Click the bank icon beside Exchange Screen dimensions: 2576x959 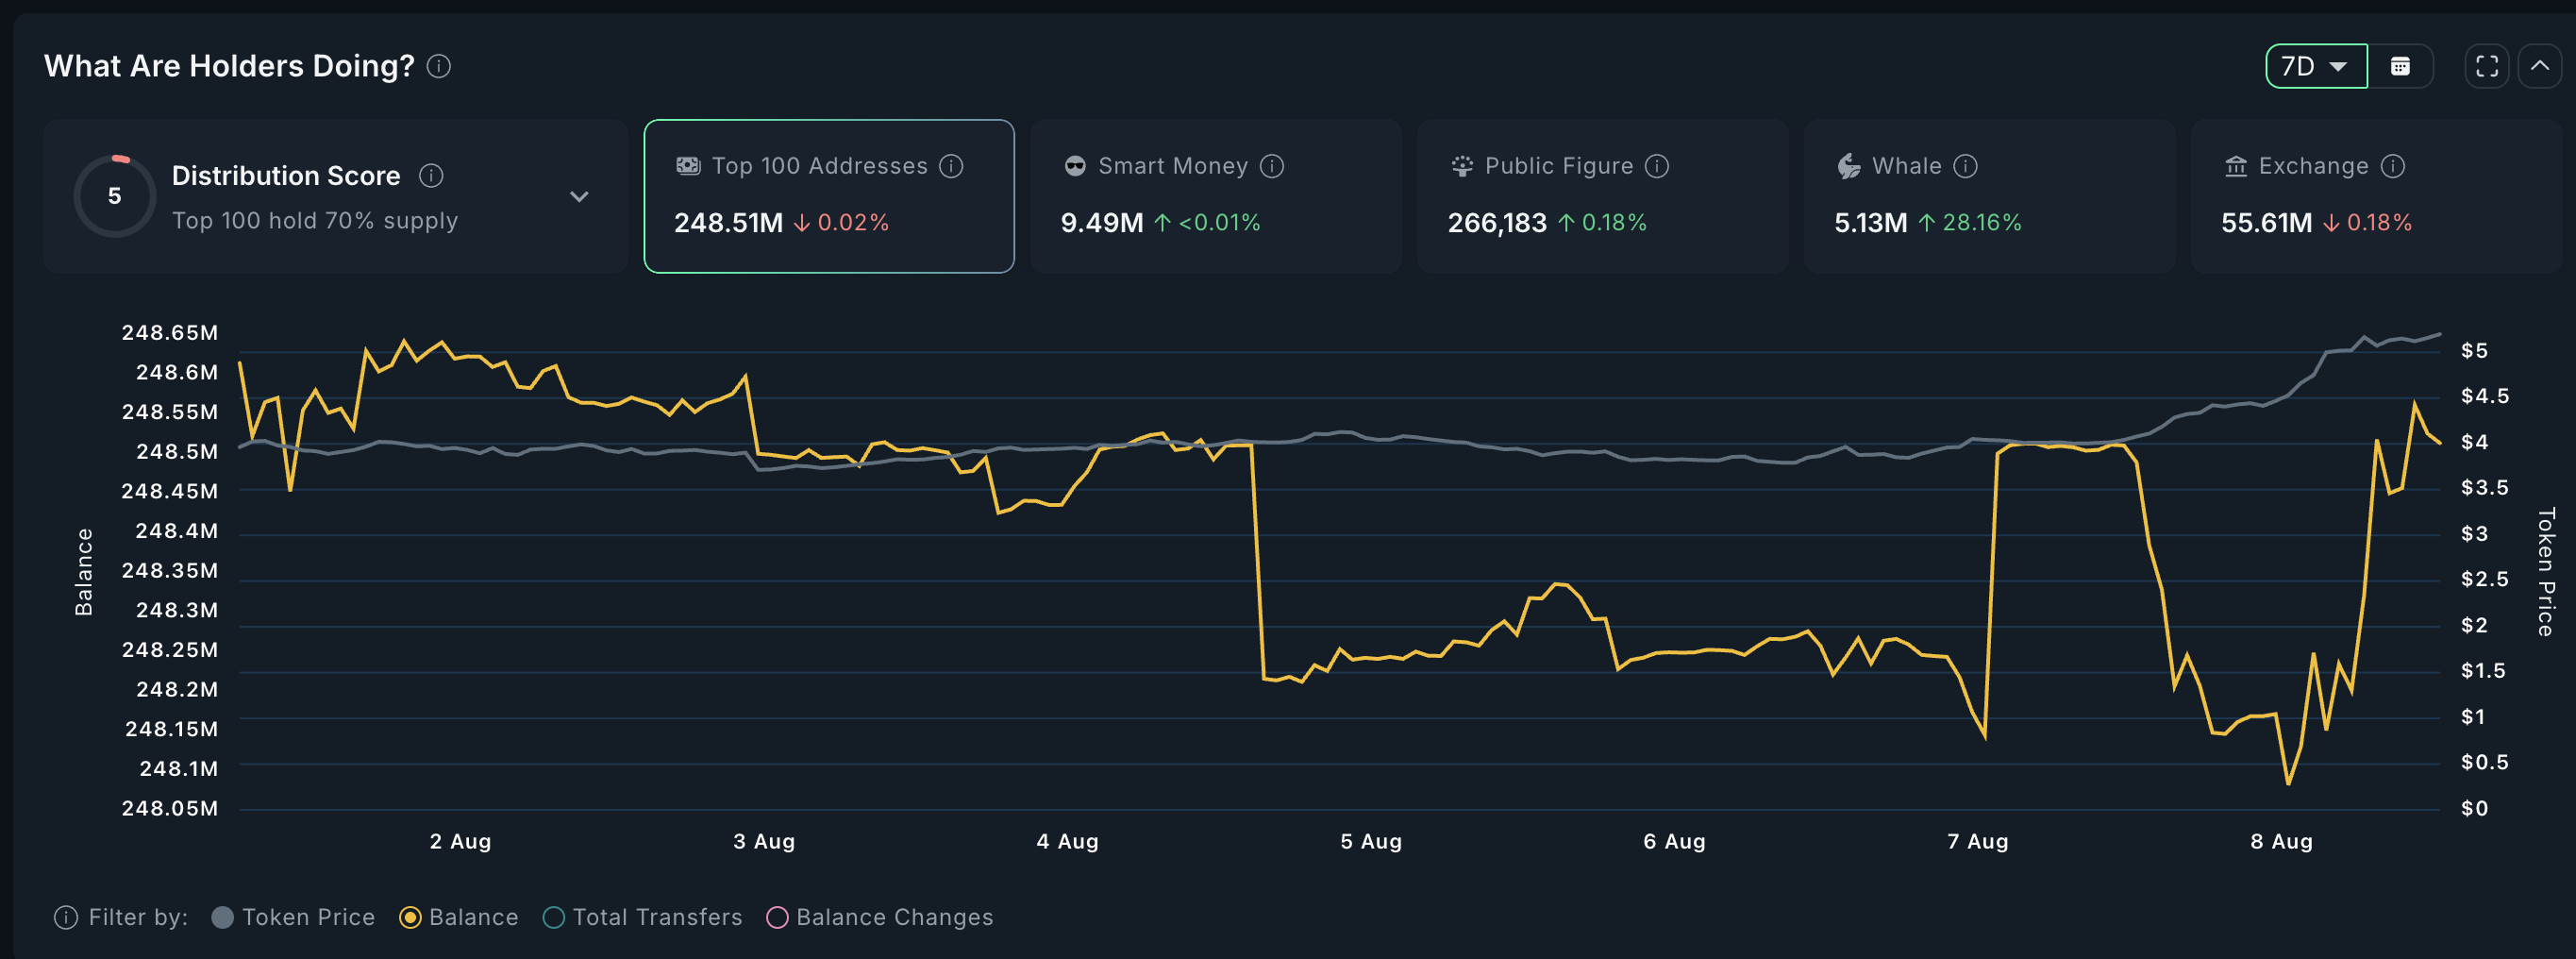pyautogui.click(x=2237, y=166)
